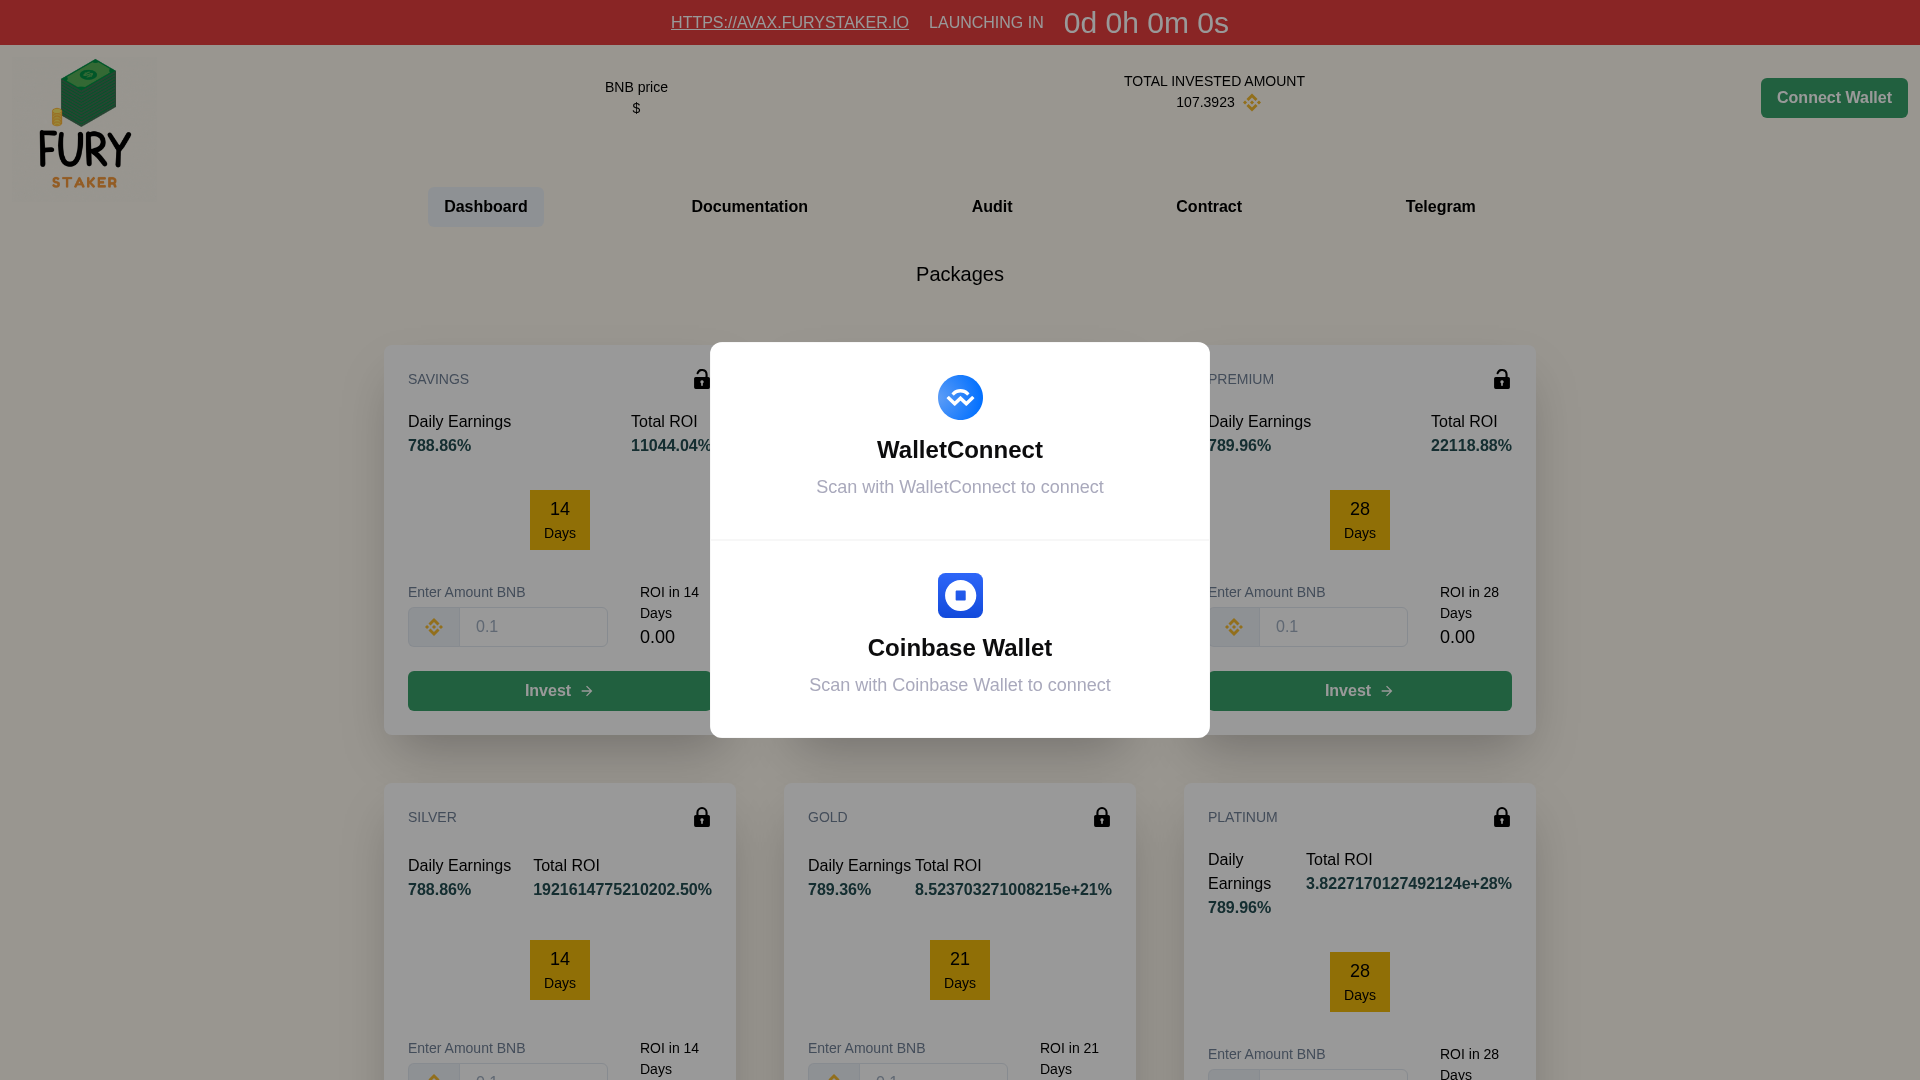Click the Gold Total ROI 8.523703271008215e+21% value
The image size is (1920, 1080).
coord(1013,890)
